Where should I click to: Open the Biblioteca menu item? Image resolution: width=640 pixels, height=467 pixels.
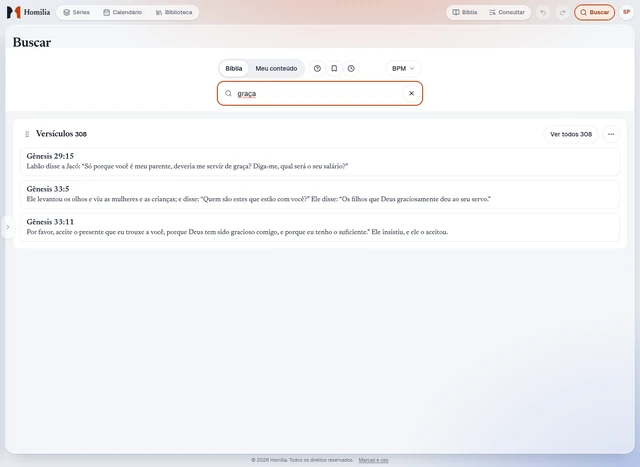pyautogui.click(x=174, y=12)
